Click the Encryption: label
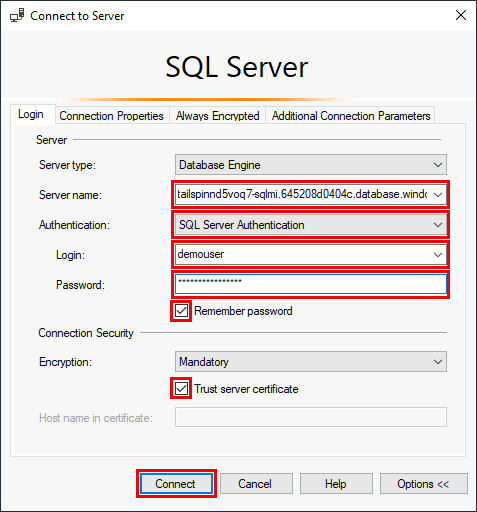This screenshot has width=477, height=512. pos(65,362)
